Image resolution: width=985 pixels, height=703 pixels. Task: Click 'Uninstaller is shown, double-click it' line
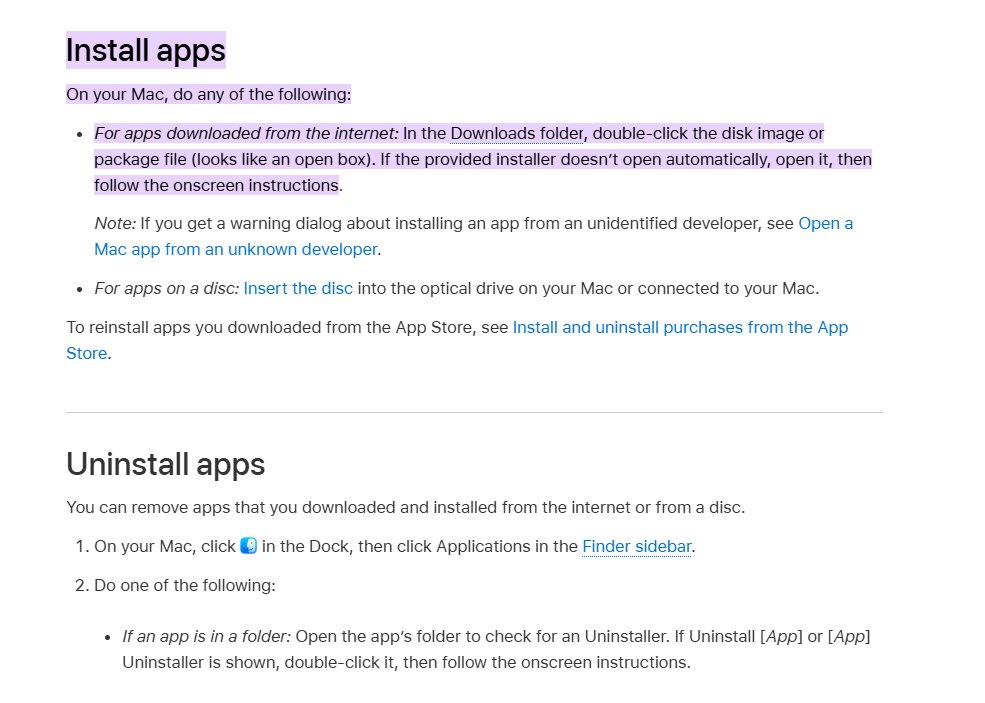[406, 662]
